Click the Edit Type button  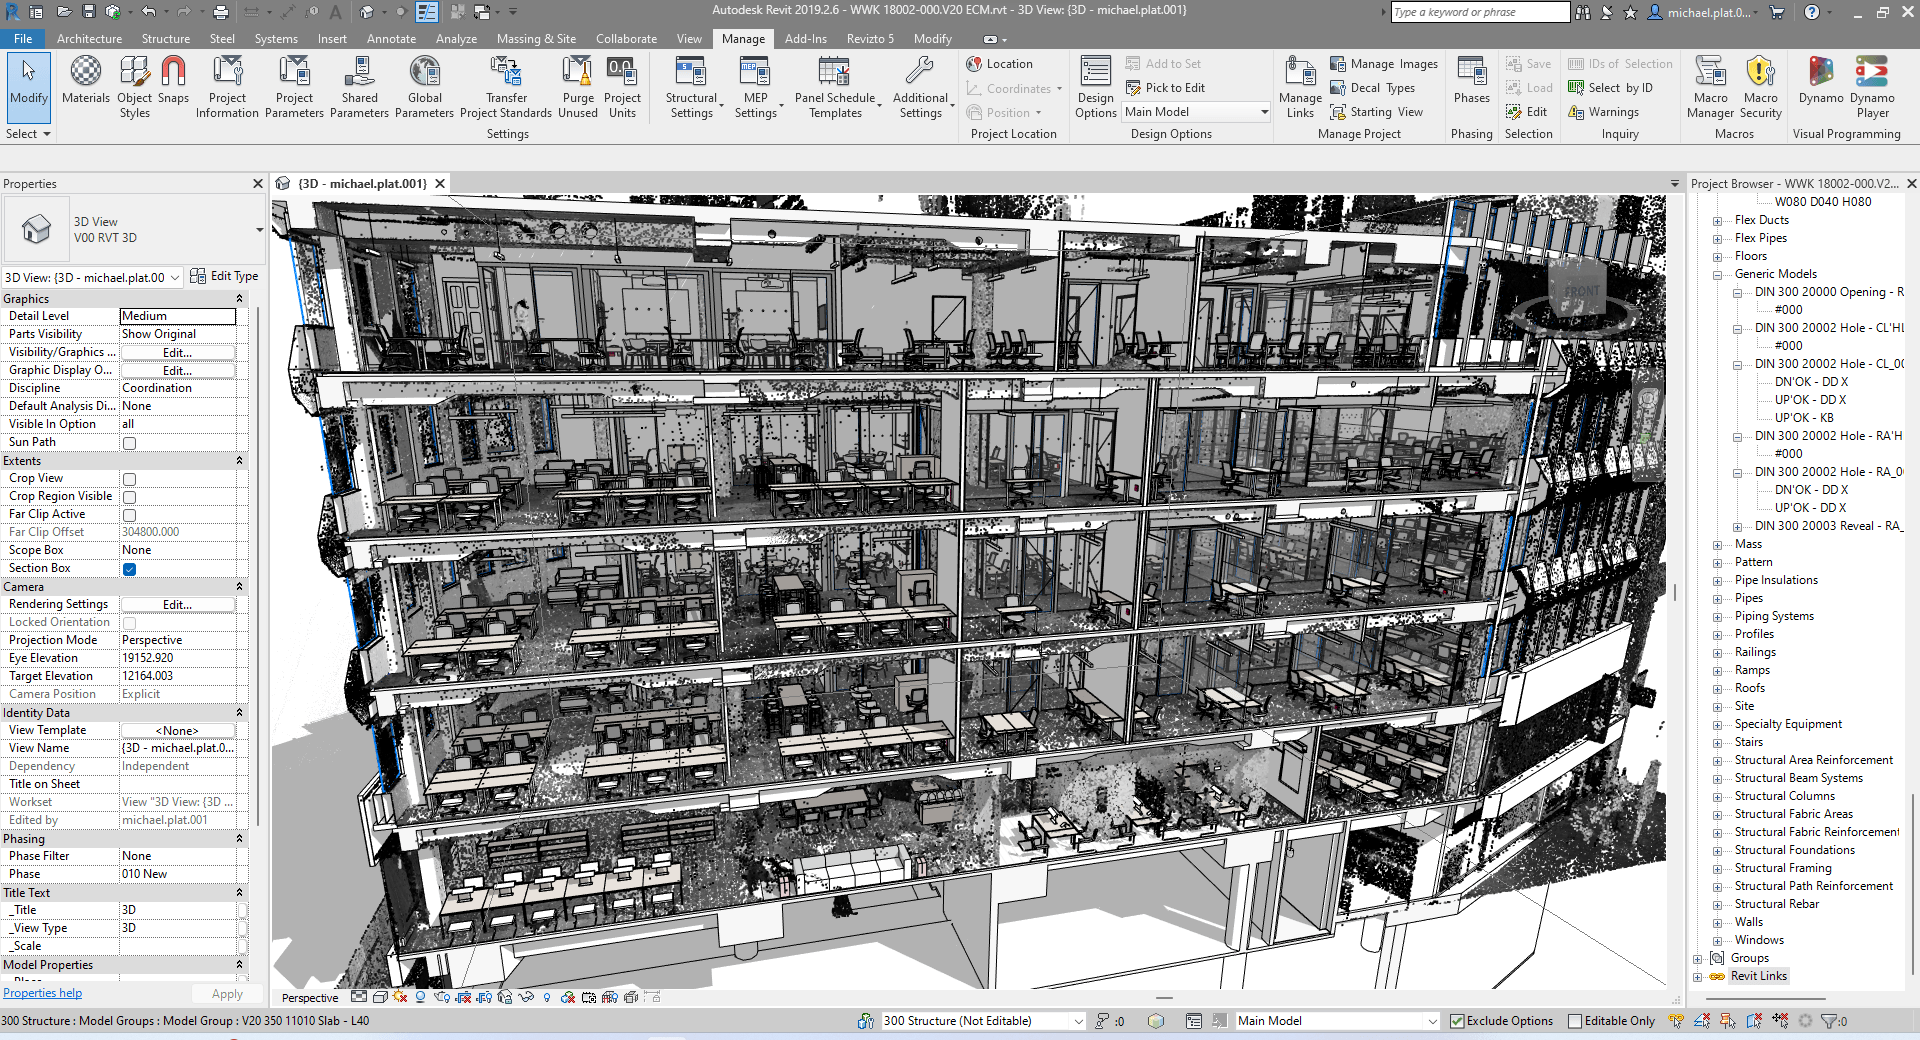(x=224, y=277)
